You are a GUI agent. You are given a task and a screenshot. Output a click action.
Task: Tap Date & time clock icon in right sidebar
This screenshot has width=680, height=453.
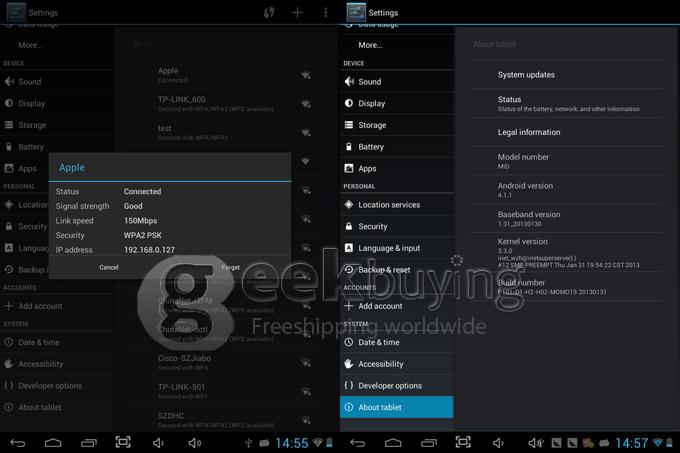coord(349,342)
